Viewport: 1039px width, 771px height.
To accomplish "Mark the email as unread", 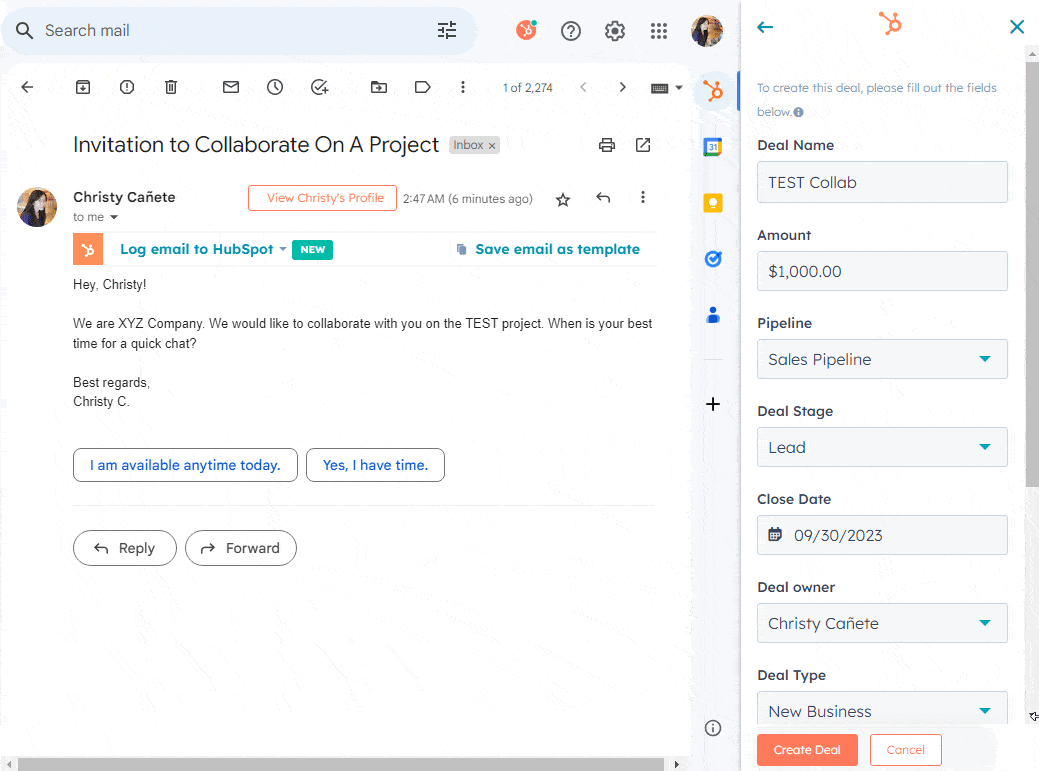I will pyautogui.click(x=231, y=87).
